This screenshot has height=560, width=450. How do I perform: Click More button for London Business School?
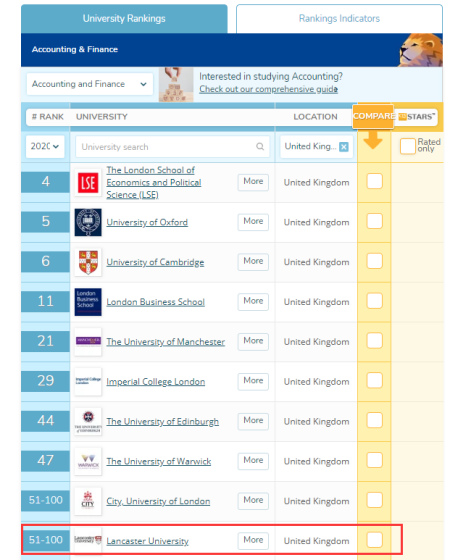pyautogui.click(x=253, y=301)
